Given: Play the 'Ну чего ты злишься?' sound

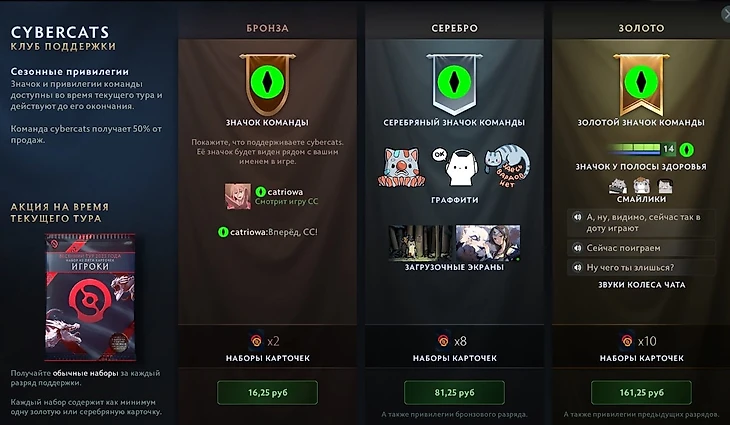Looking at the screenshot, I should tap(642, 268).
